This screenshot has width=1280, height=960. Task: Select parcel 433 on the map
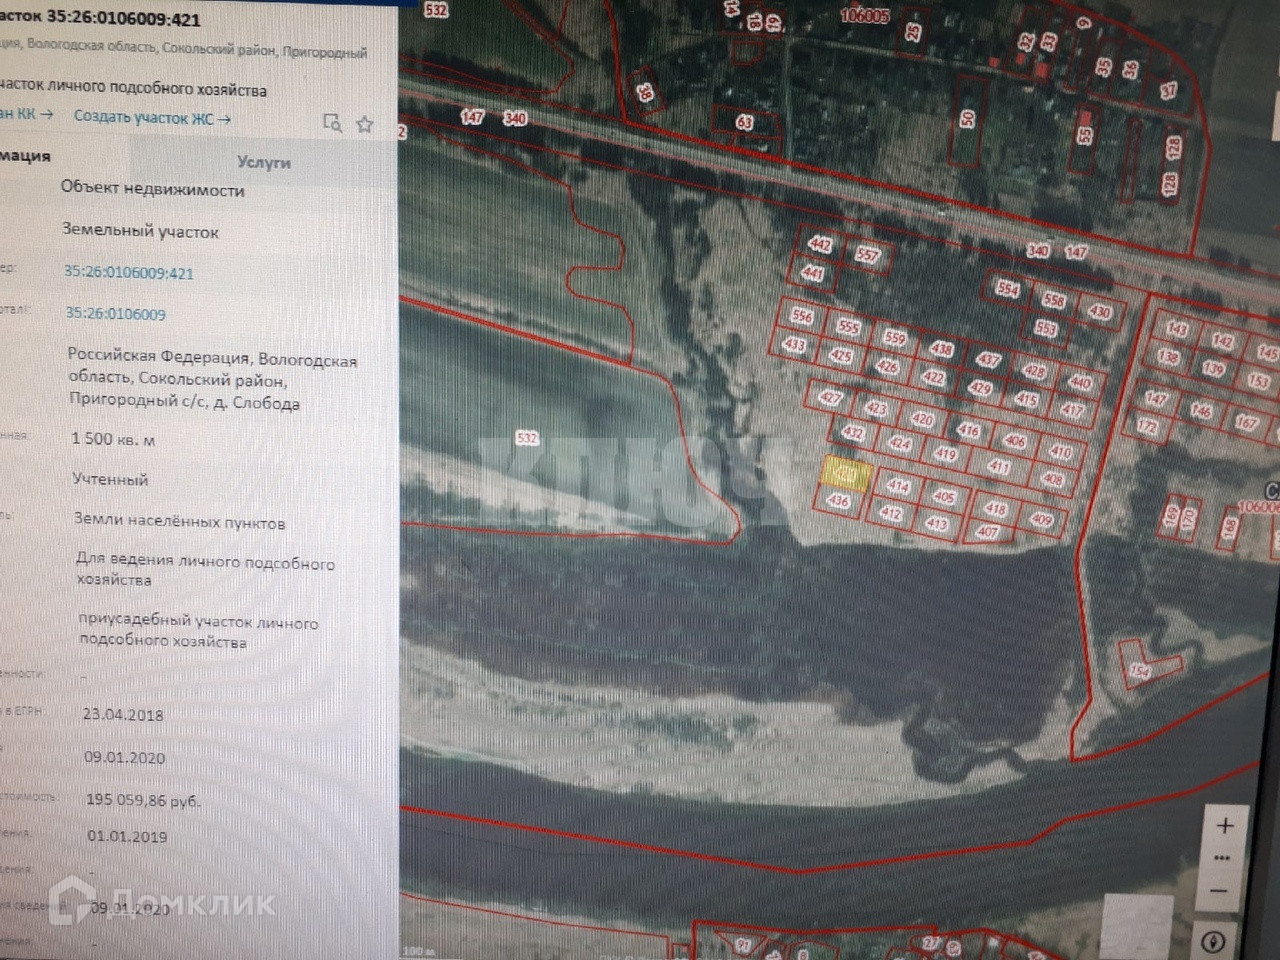point(794,345)
